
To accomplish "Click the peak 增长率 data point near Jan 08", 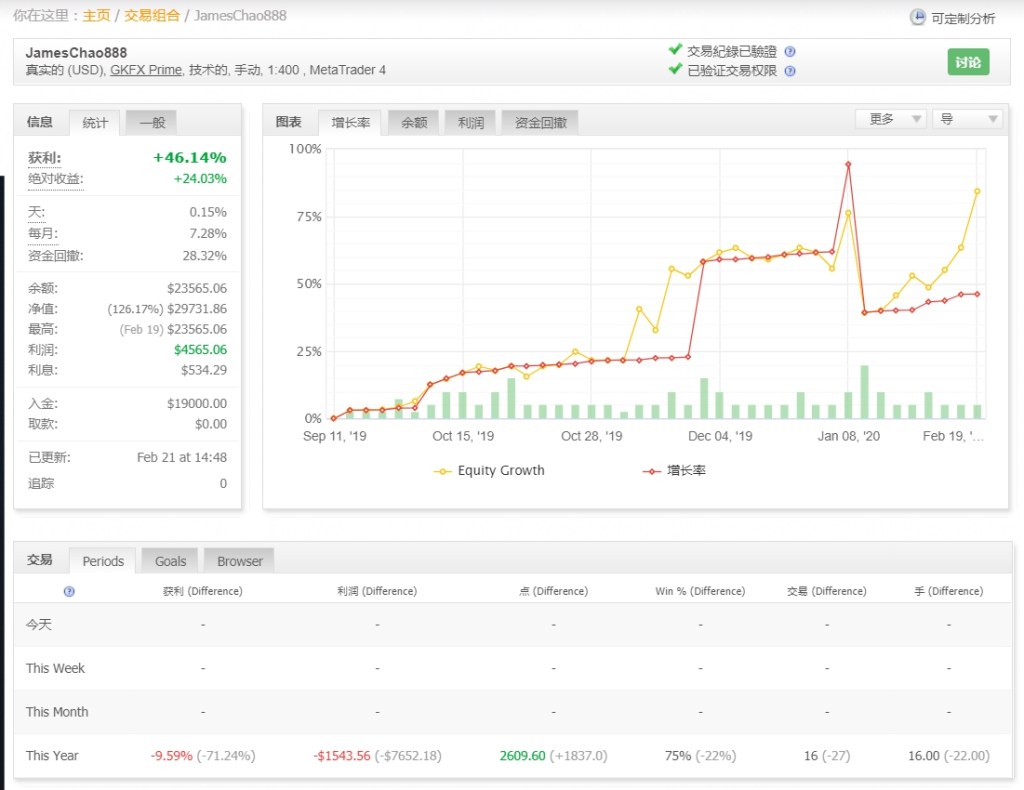I will pos(848,164).
